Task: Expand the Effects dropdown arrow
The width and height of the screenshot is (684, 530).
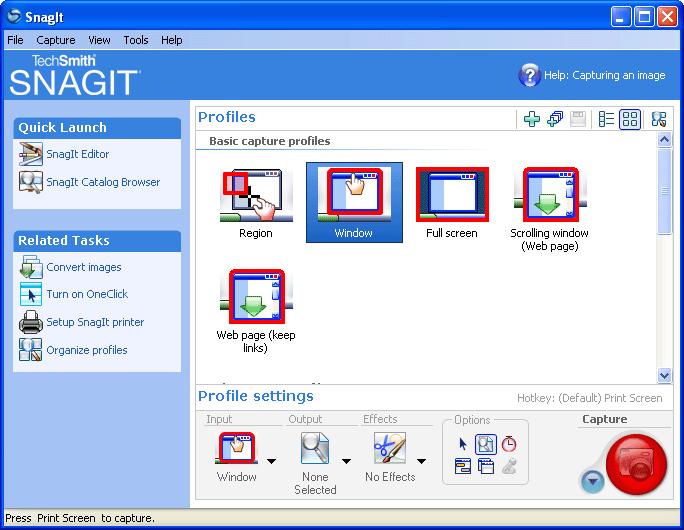Action: pos(421,461)
